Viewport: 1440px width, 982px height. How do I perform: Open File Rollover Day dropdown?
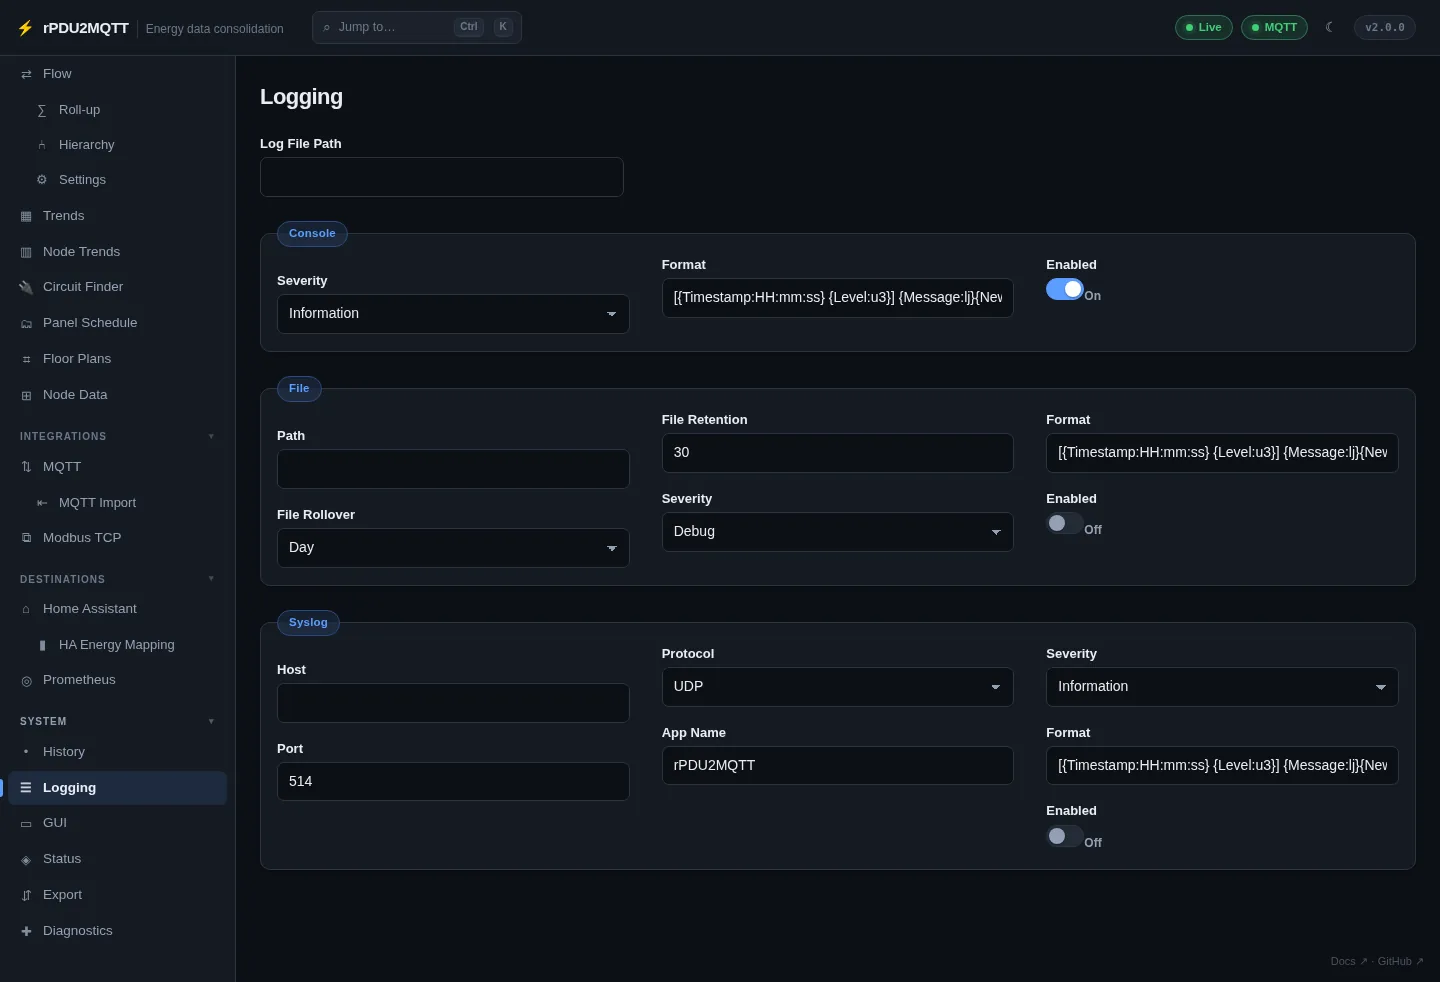click(453, 548)
